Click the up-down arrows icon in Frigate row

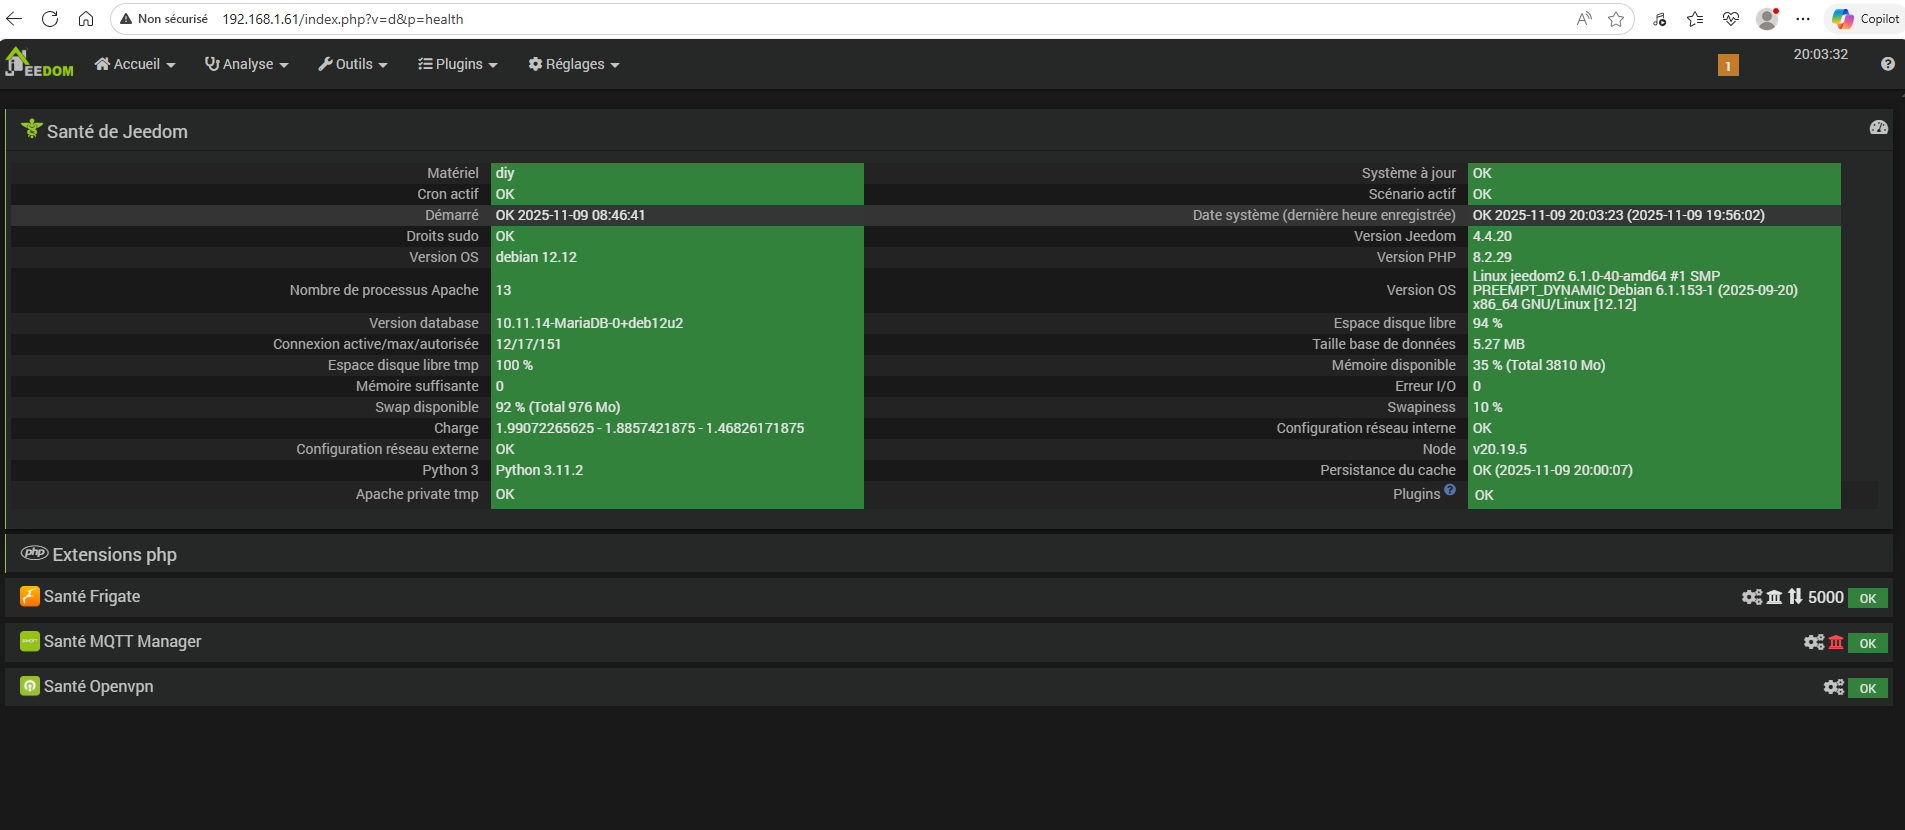click(1795, 596)
